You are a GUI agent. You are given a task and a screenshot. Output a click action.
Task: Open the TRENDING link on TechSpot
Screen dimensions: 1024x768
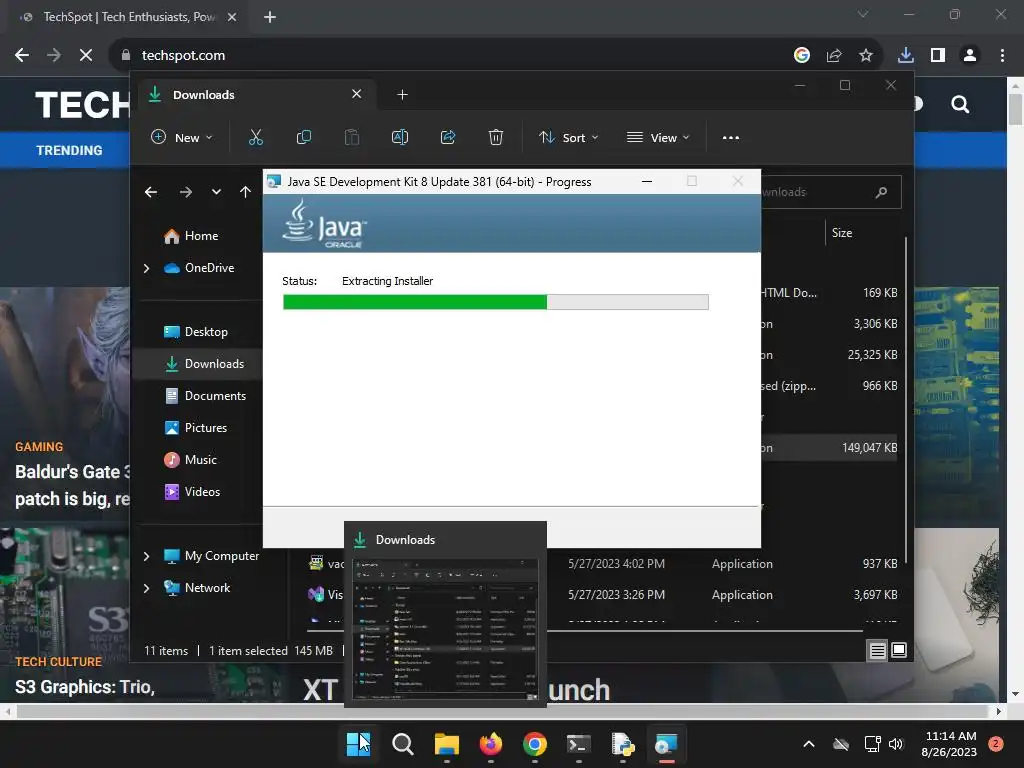[69, 150]
